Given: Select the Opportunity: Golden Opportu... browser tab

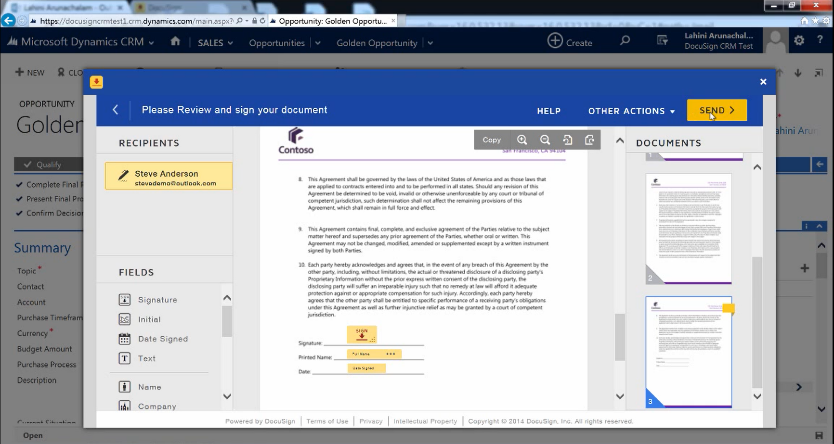Looking at the screenshot, I should 332,21.
